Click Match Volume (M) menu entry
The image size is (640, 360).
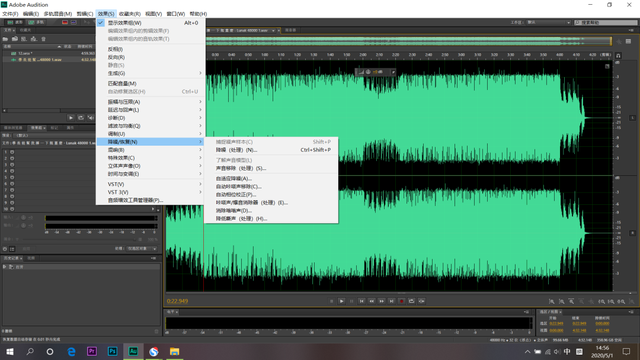point(150,83)
